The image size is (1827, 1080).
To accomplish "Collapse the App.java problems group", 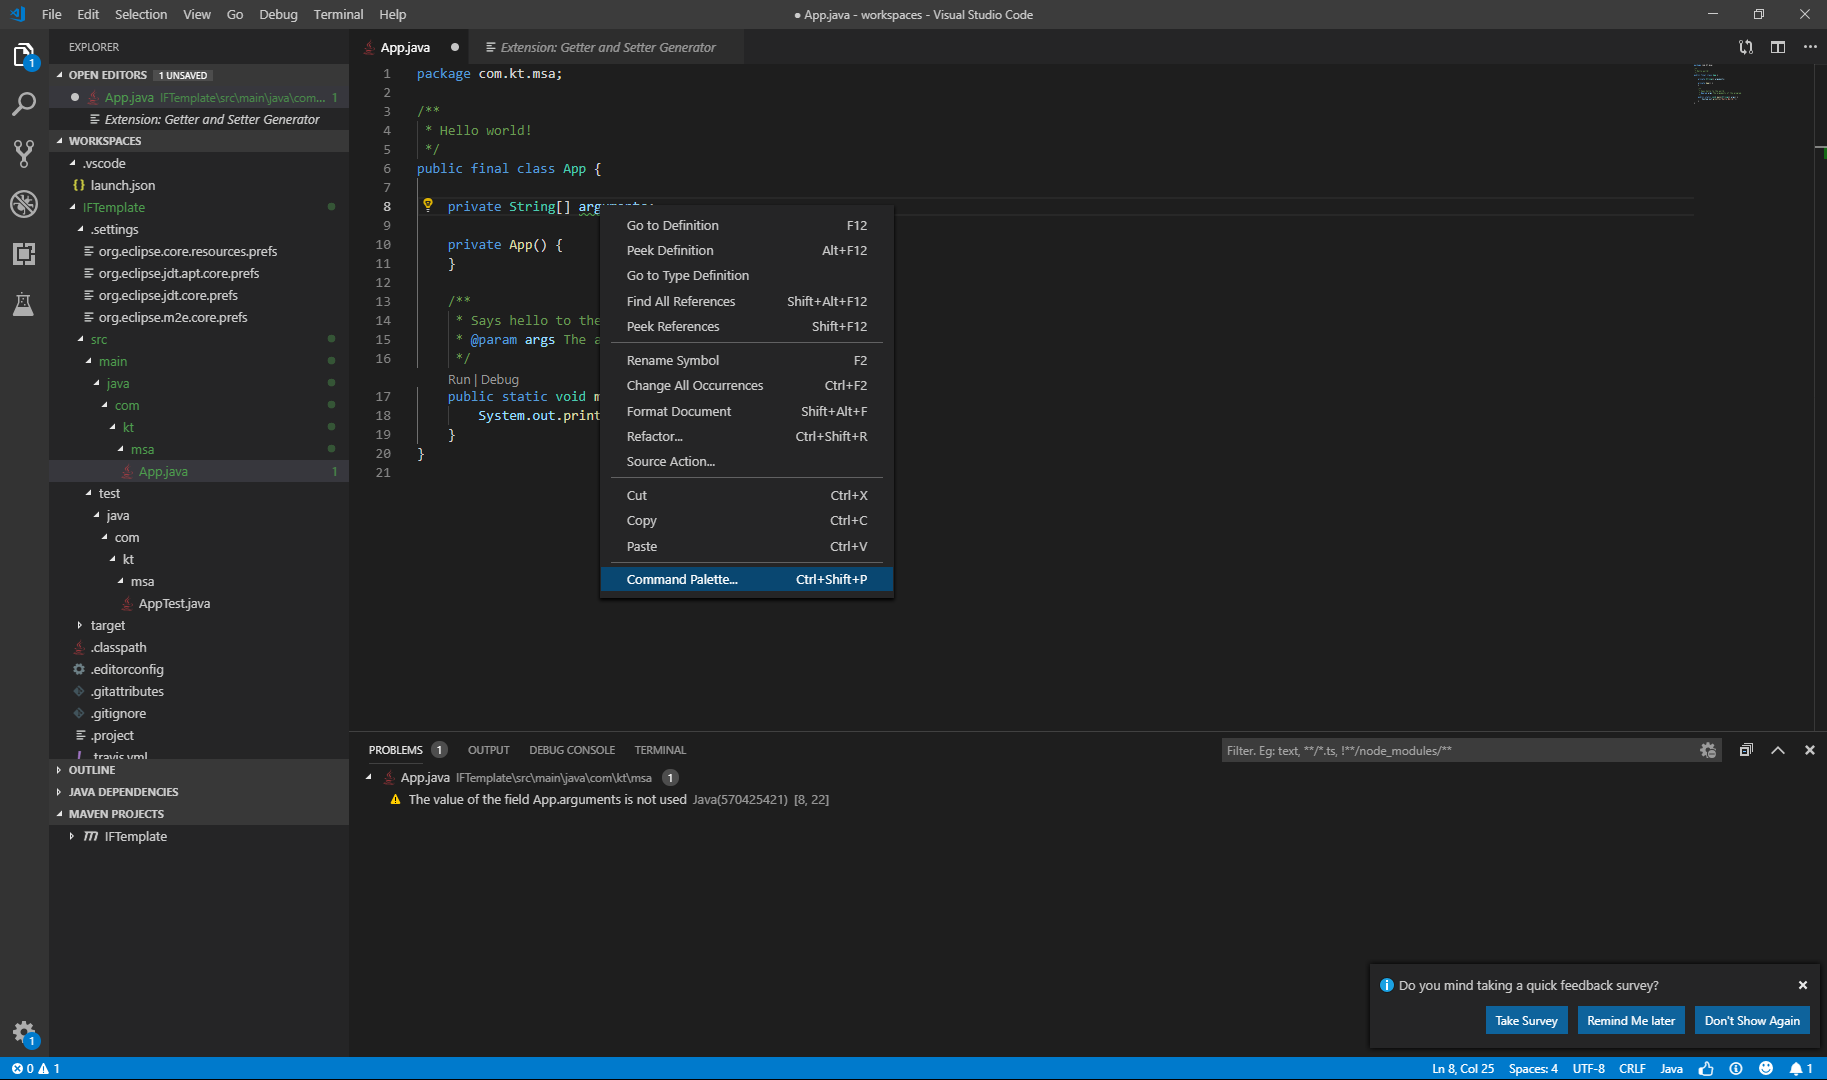I will tap(369, 777).
